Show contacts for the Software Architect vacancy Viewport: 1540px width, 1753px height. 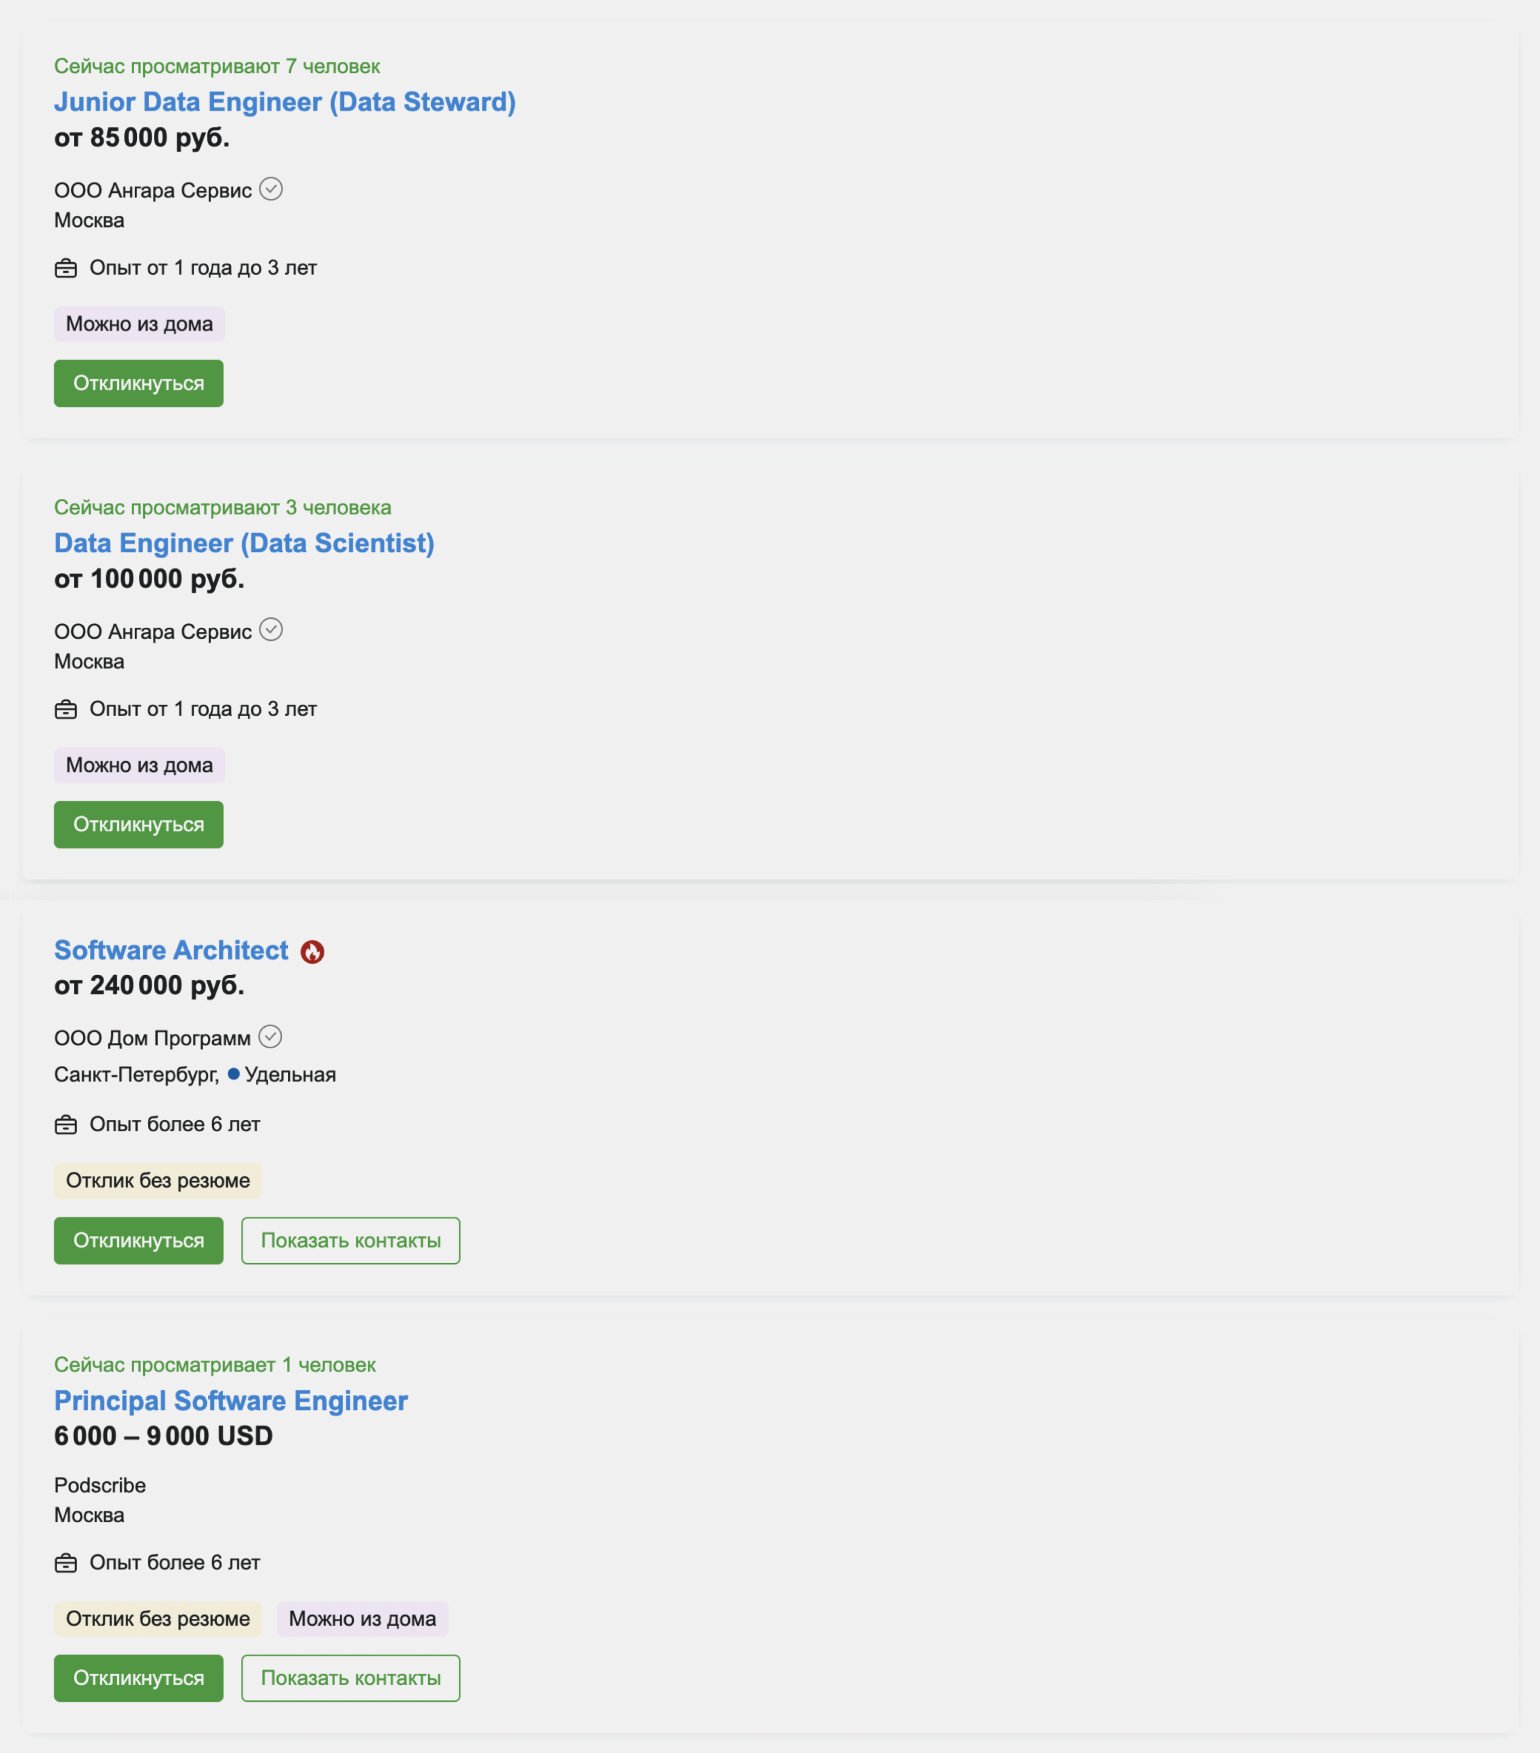pyautogui.click(x=351, y=1241)
